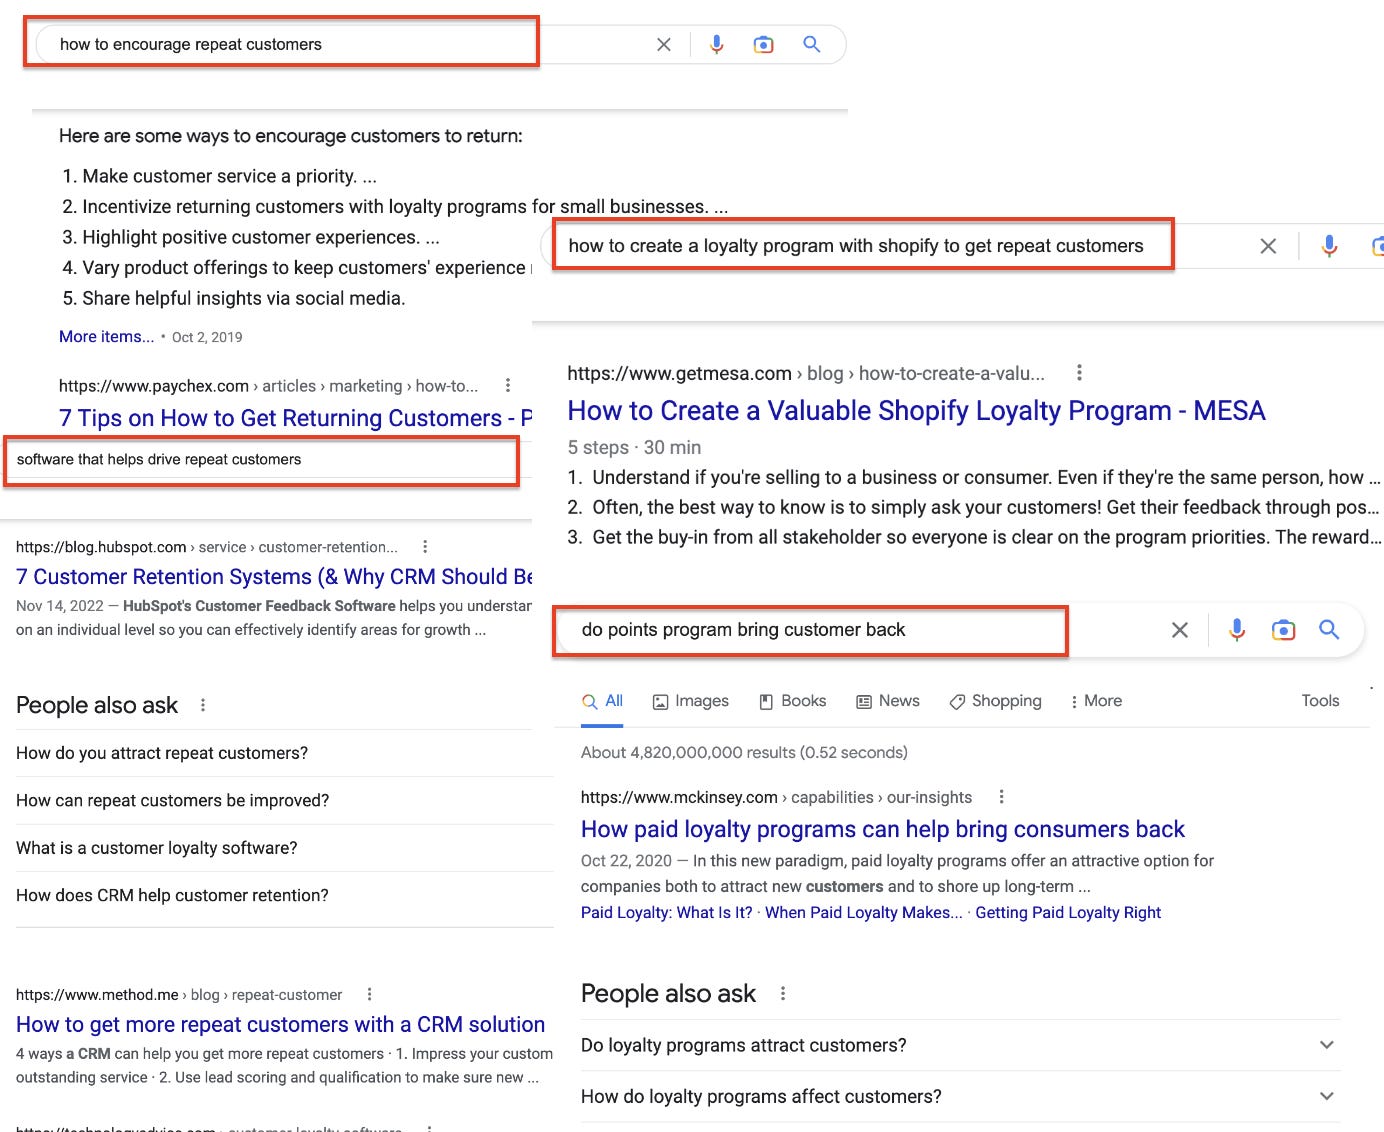Switch to the Books tab
The image size is (1384, 1132).
click(793, 701)
